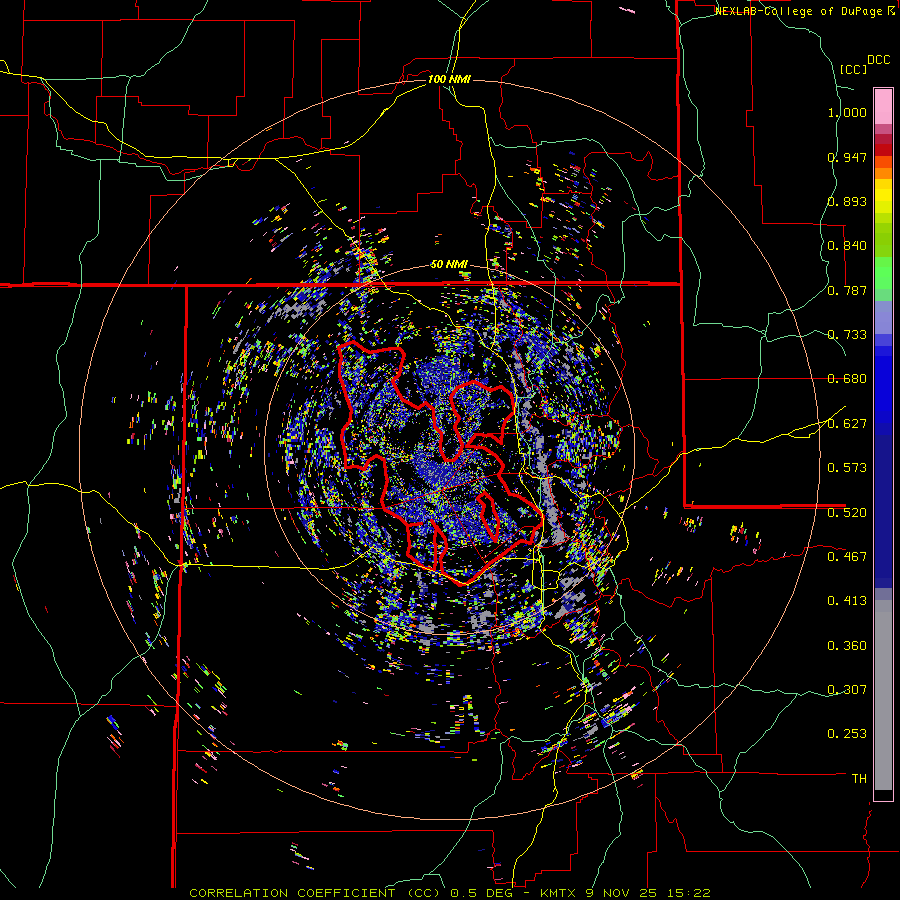Click the 0.253 scale value
Screen dimensions: 900x900
847,734
